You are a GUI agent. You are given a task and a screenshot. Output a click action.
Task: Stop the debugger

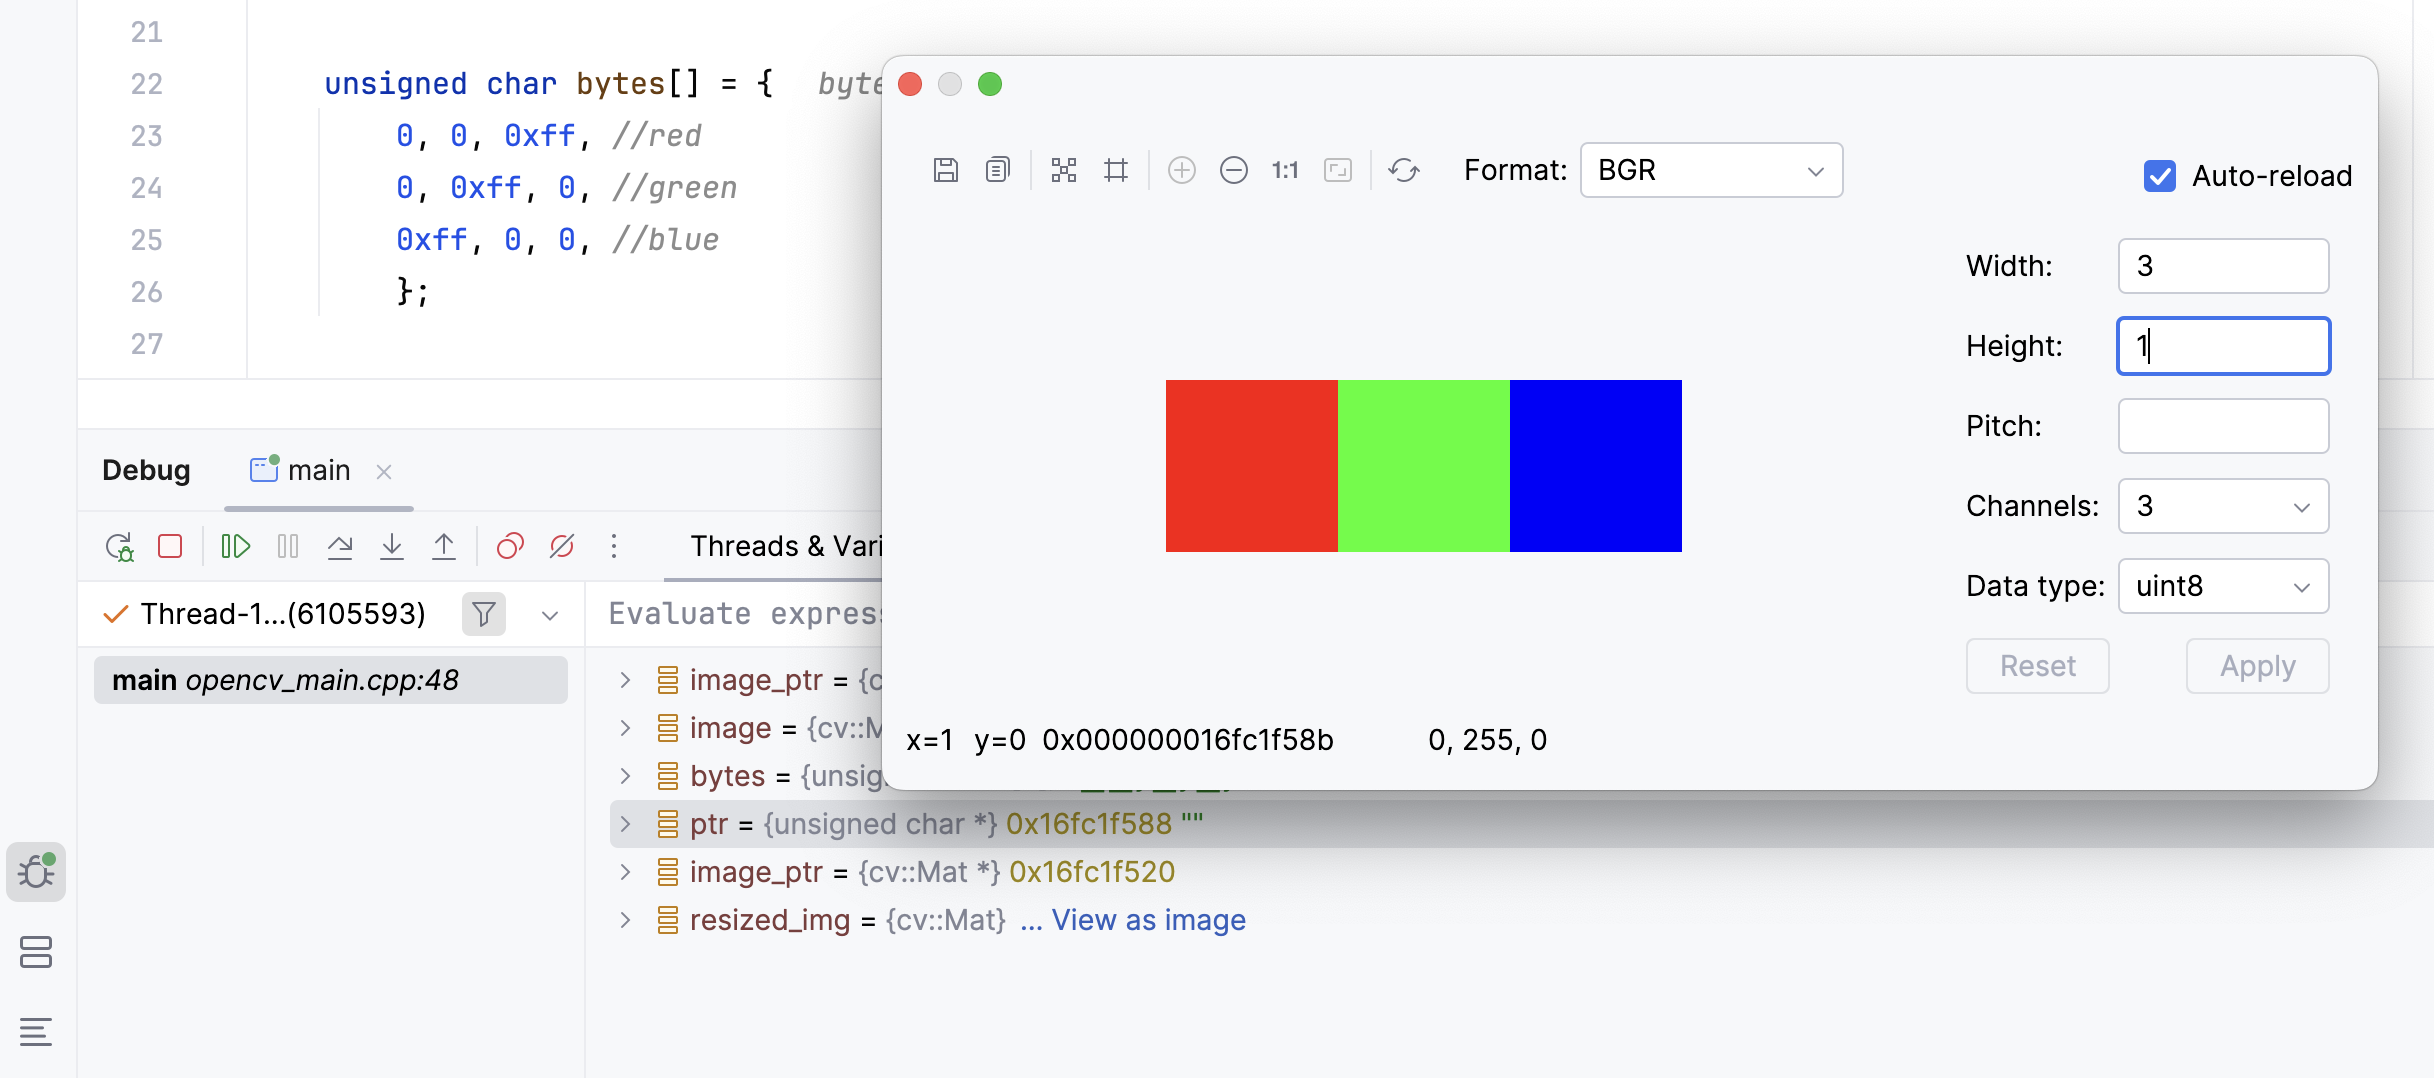click(x=170, y=547)
